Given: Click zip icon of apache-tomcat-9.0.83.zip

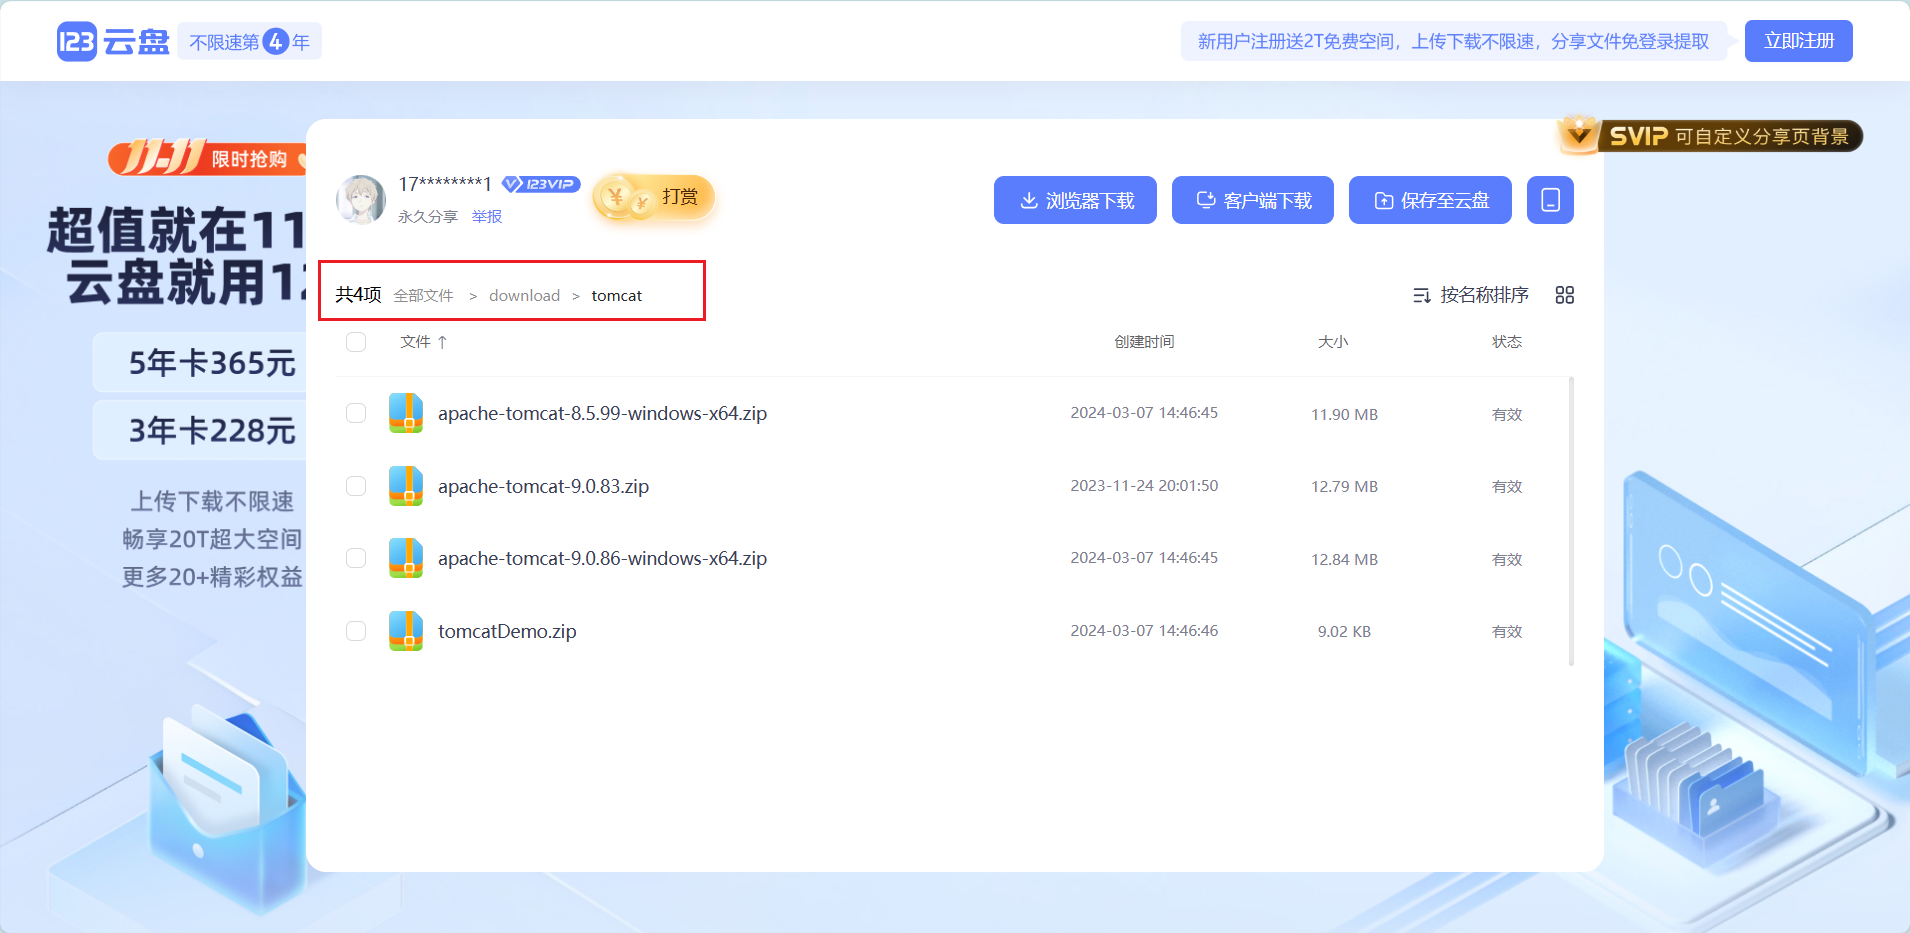Looking at the screenshot, I should (406, 486).
